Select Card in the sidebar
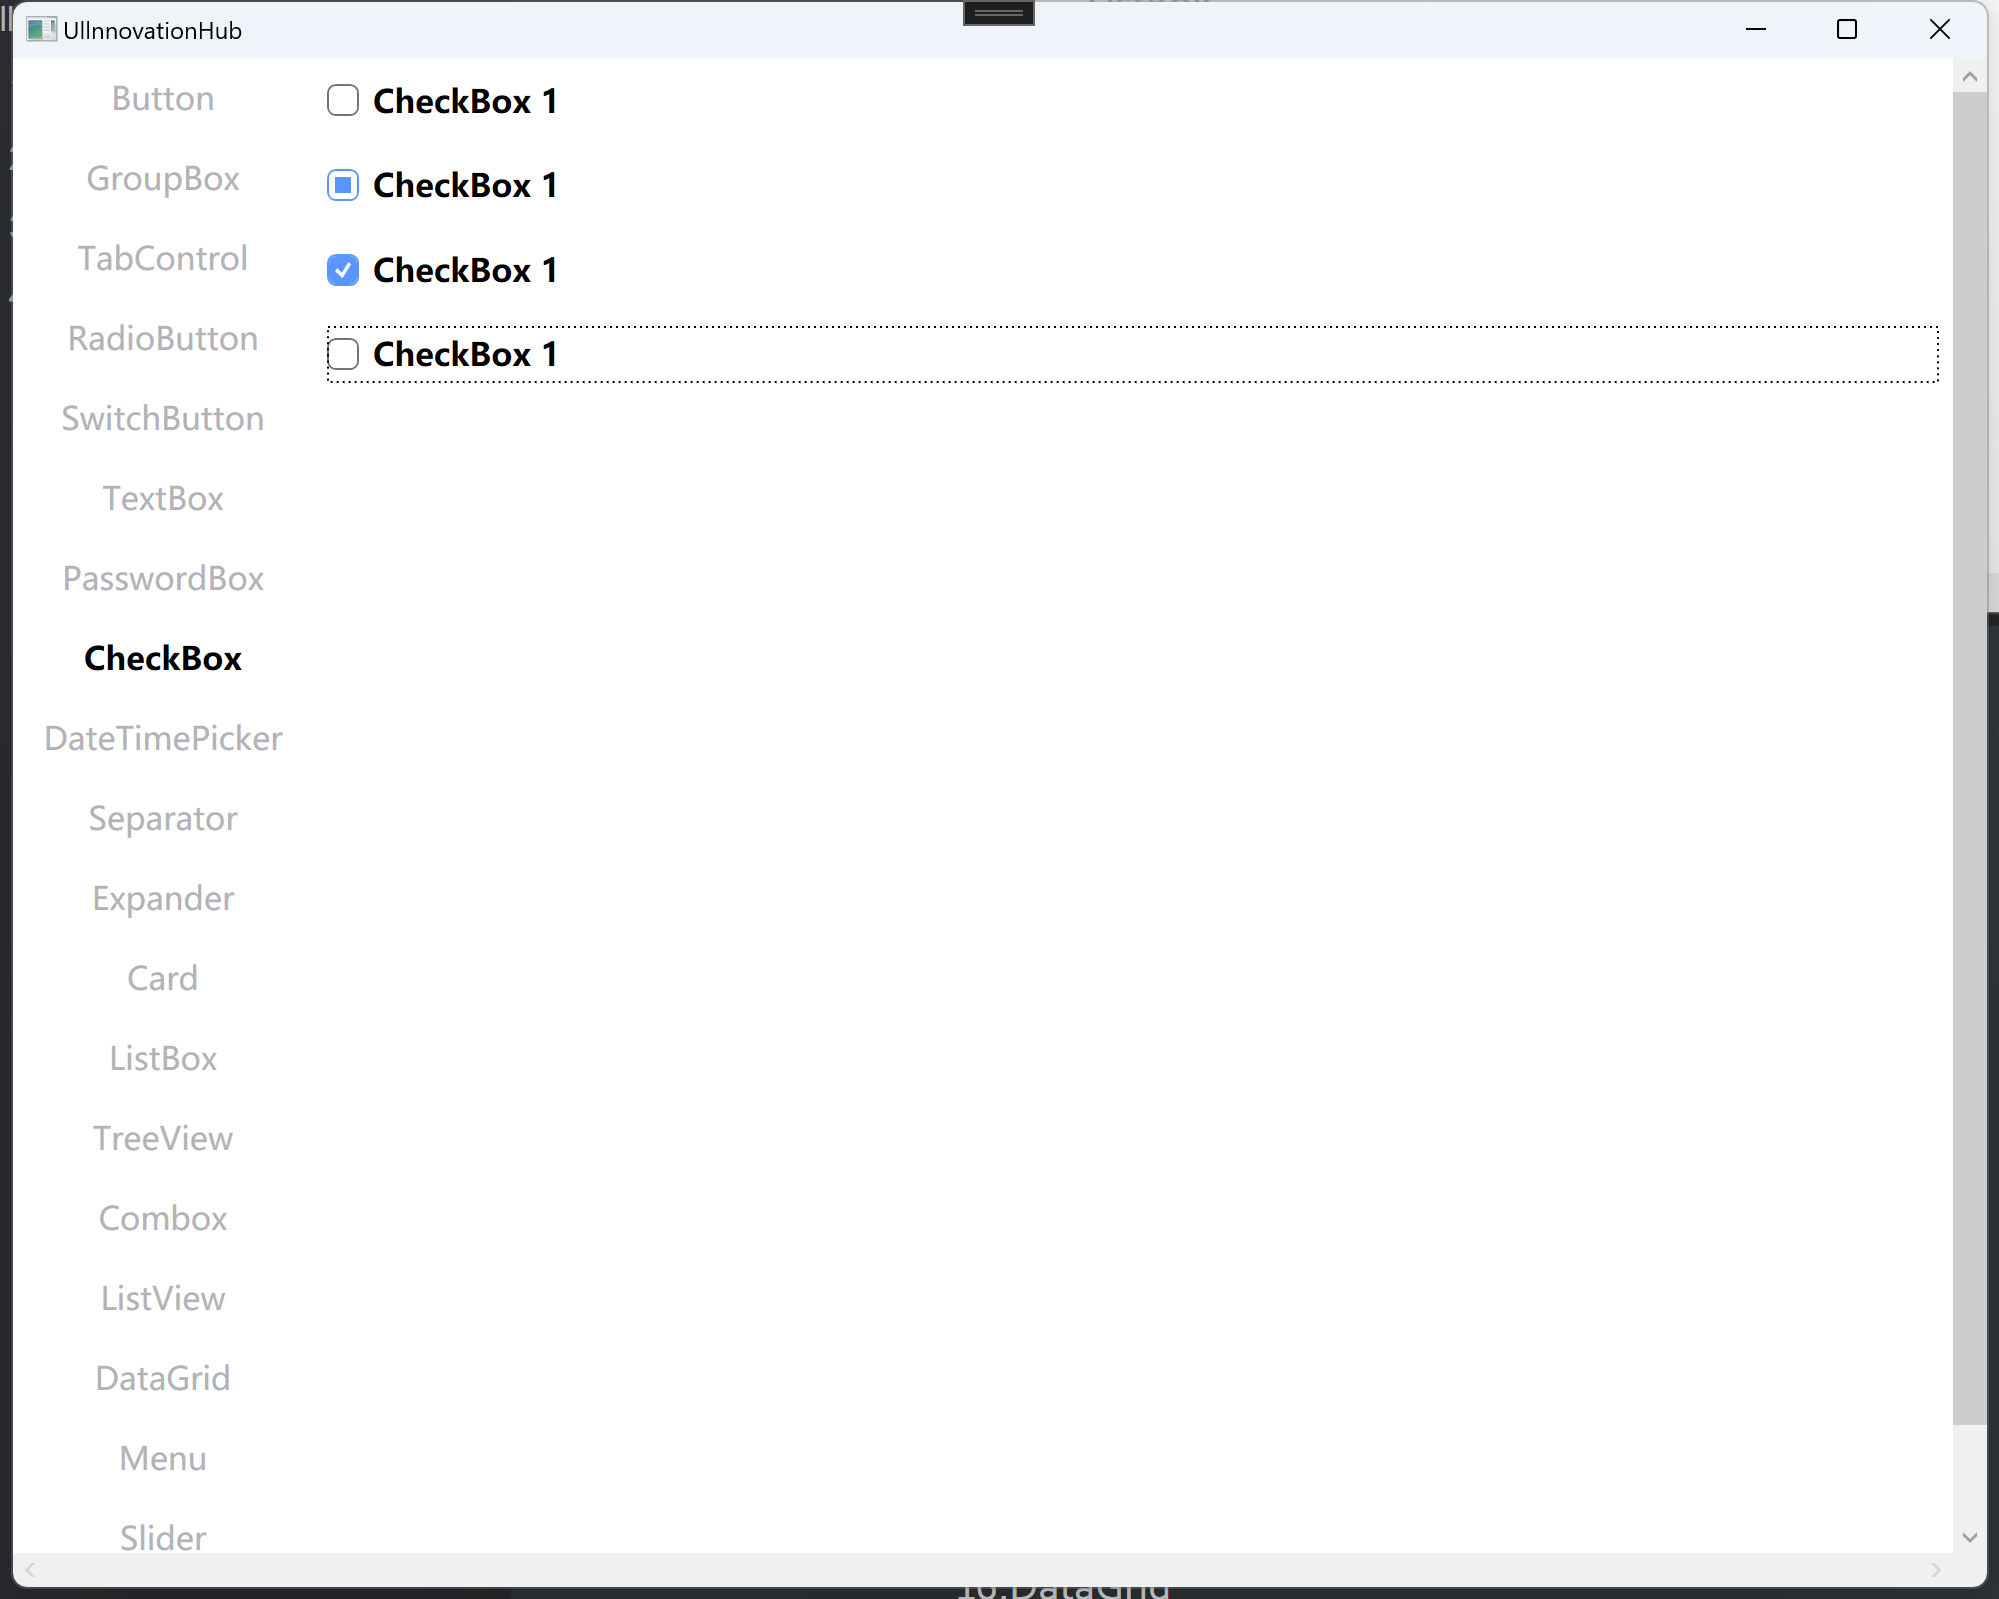This screenshot has width=1999, height=1599. pyautogui.click(x=163, y=979)
